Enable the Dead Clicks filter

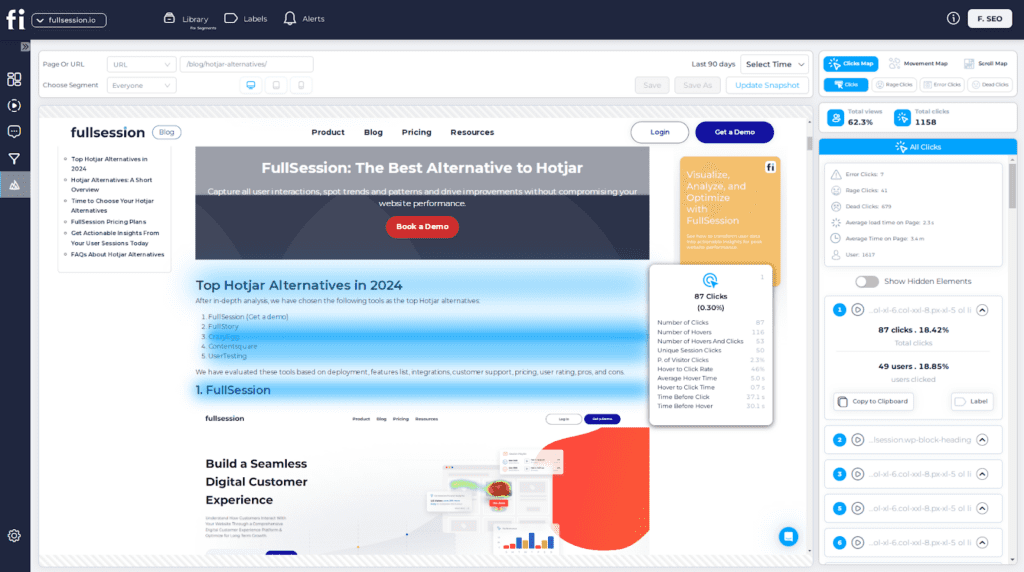[x=989, y=85]
